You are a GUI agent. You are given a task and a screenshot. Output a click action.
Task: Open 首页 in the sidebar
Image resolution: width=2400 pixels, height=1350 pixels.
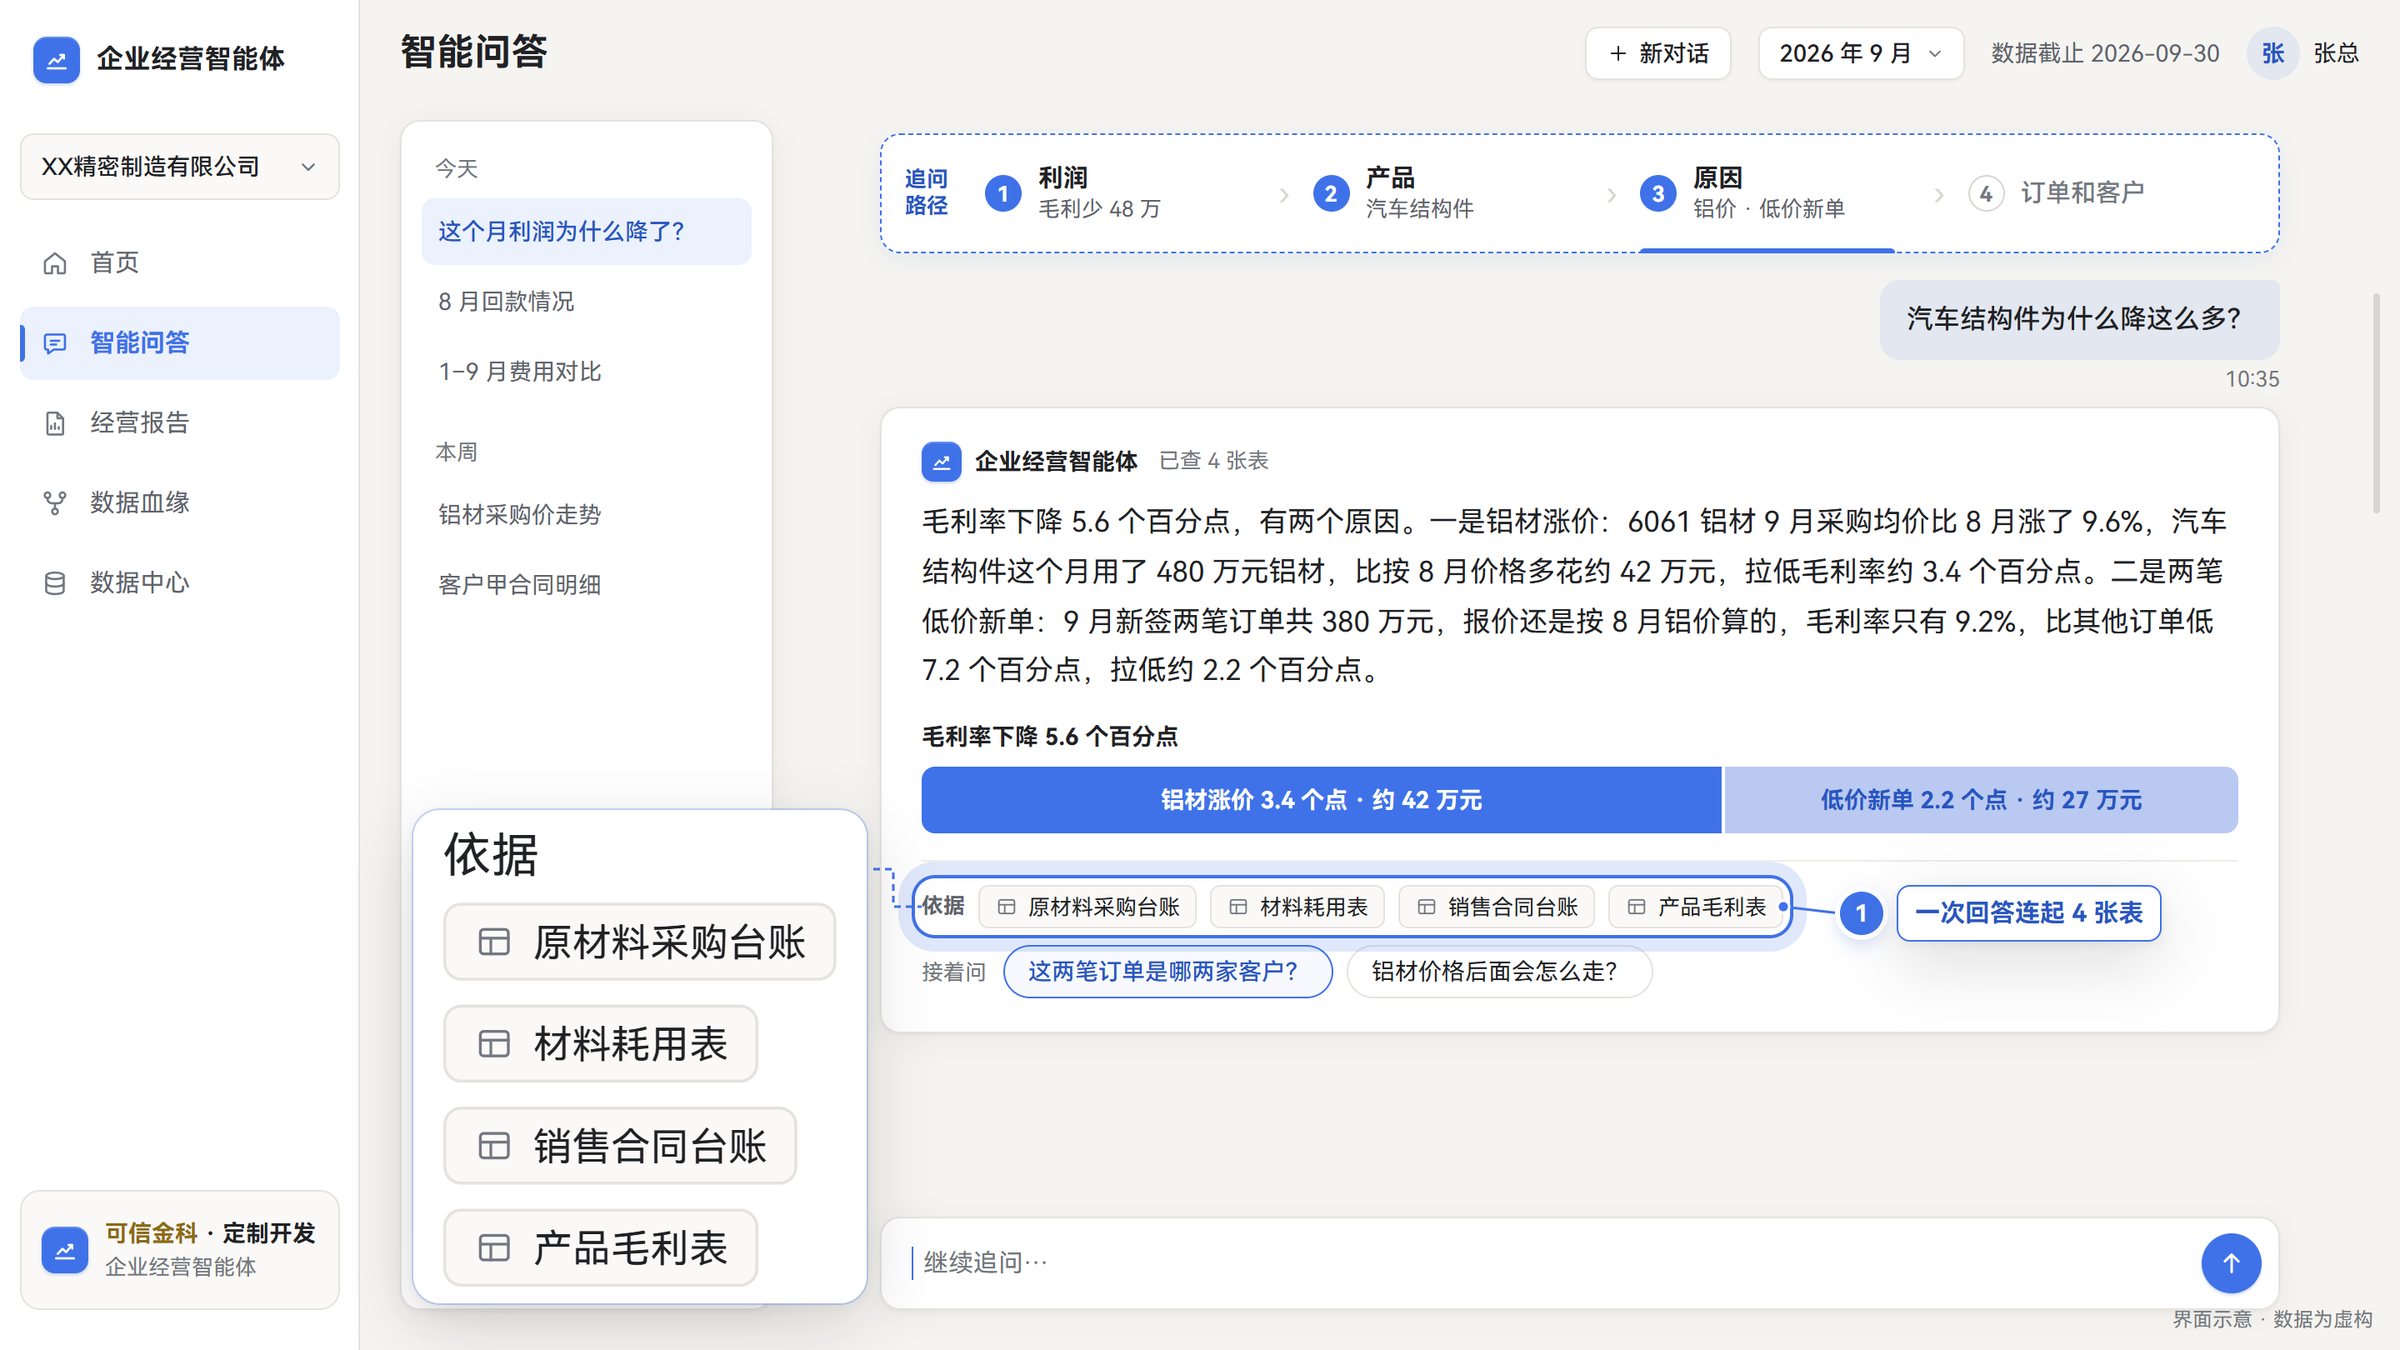[180, 263]
